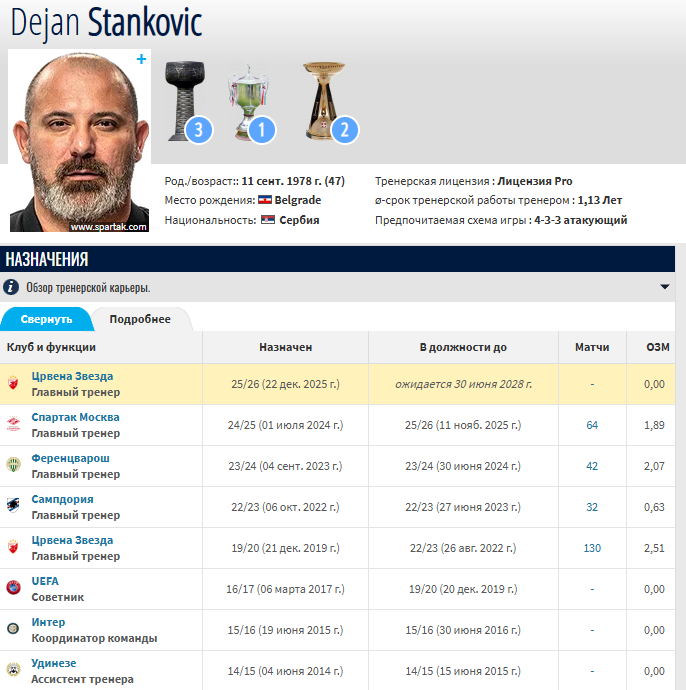Click the НАЗНАЧЕНИЯ section header
The width and height of the screenshot is (686, 690).
(47, 259)
